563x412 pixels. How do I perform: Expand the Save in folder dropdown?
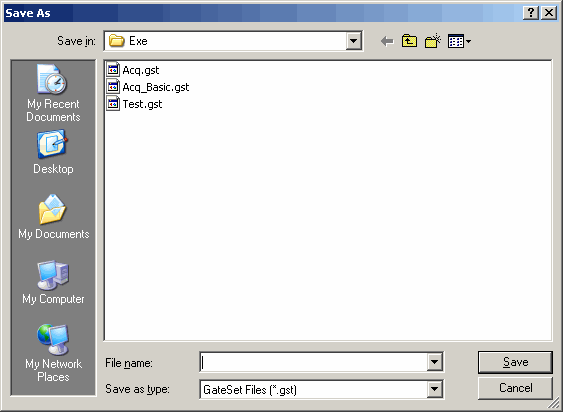pyautogui.click(x=353, y=41)
